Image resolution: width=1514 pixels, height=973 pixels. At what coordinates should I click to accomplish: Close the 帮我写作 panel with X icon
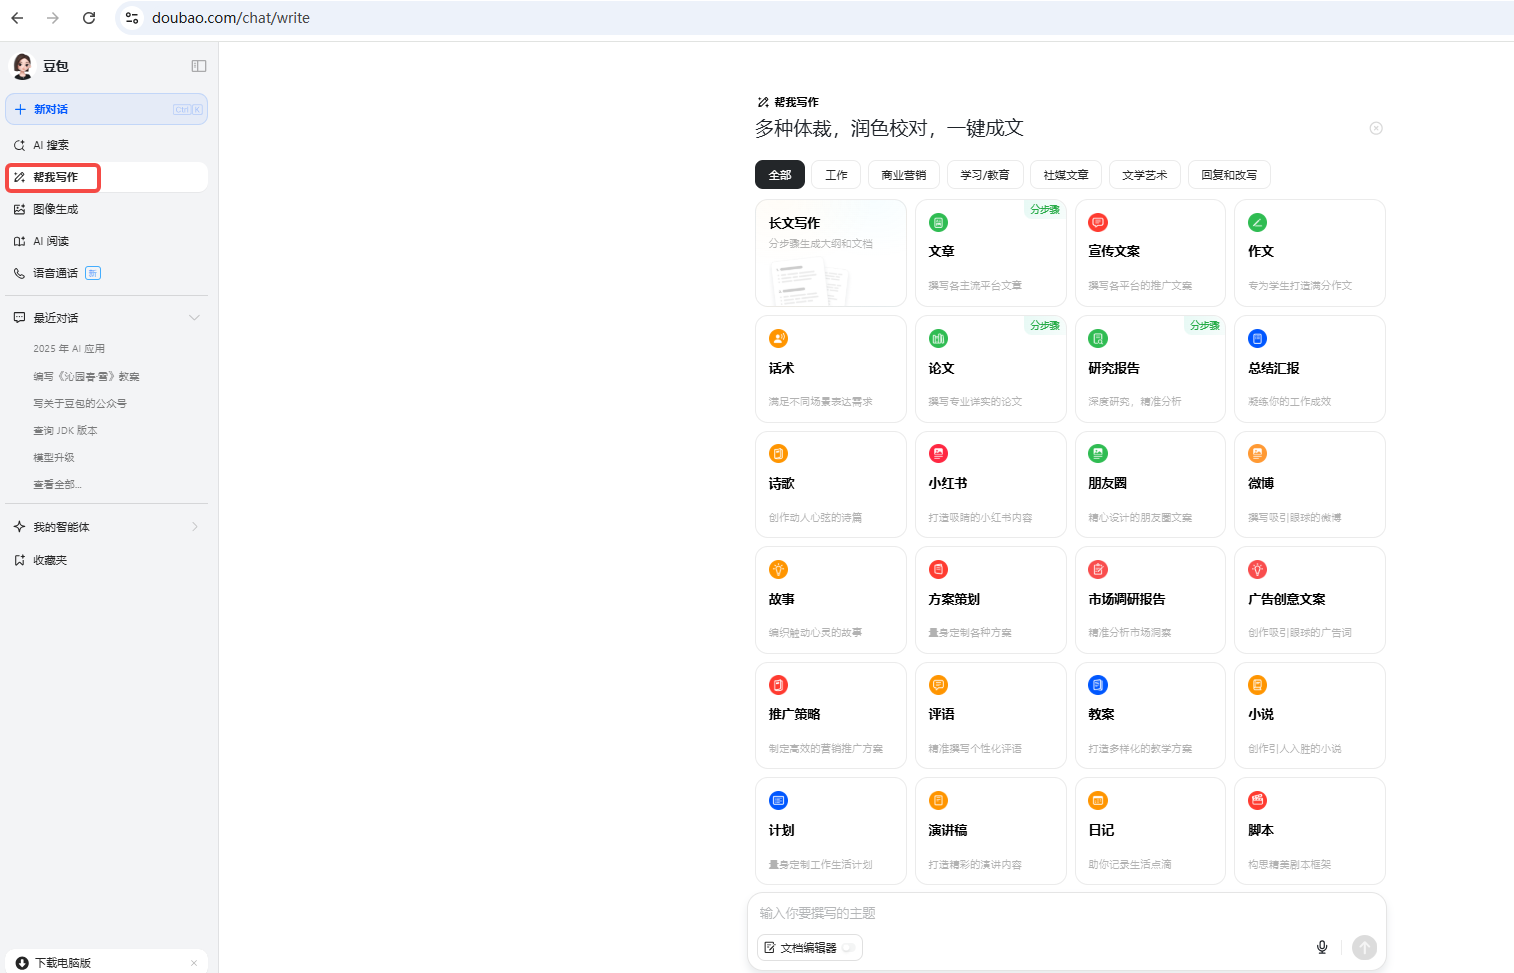(1376, 128)
